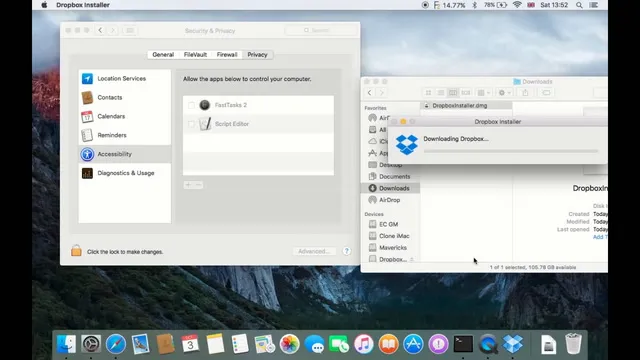
Task: Open AirDrop below Downloads in Finder sidebar
Action: click(x=390, y=200)
